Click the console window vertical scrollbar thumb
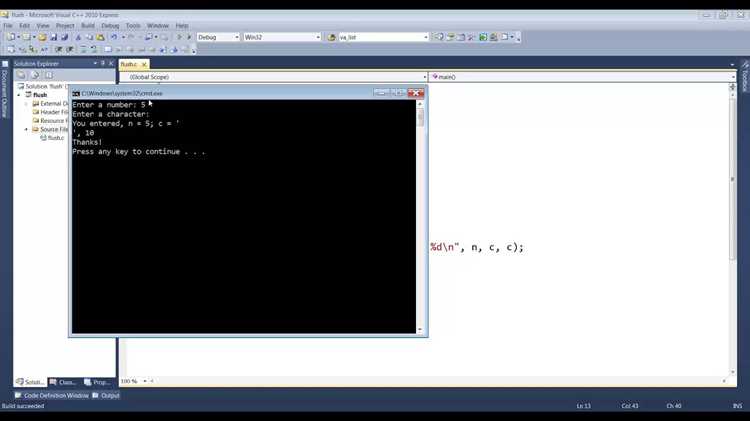This screenshot has width=750, height=421. 420,117
